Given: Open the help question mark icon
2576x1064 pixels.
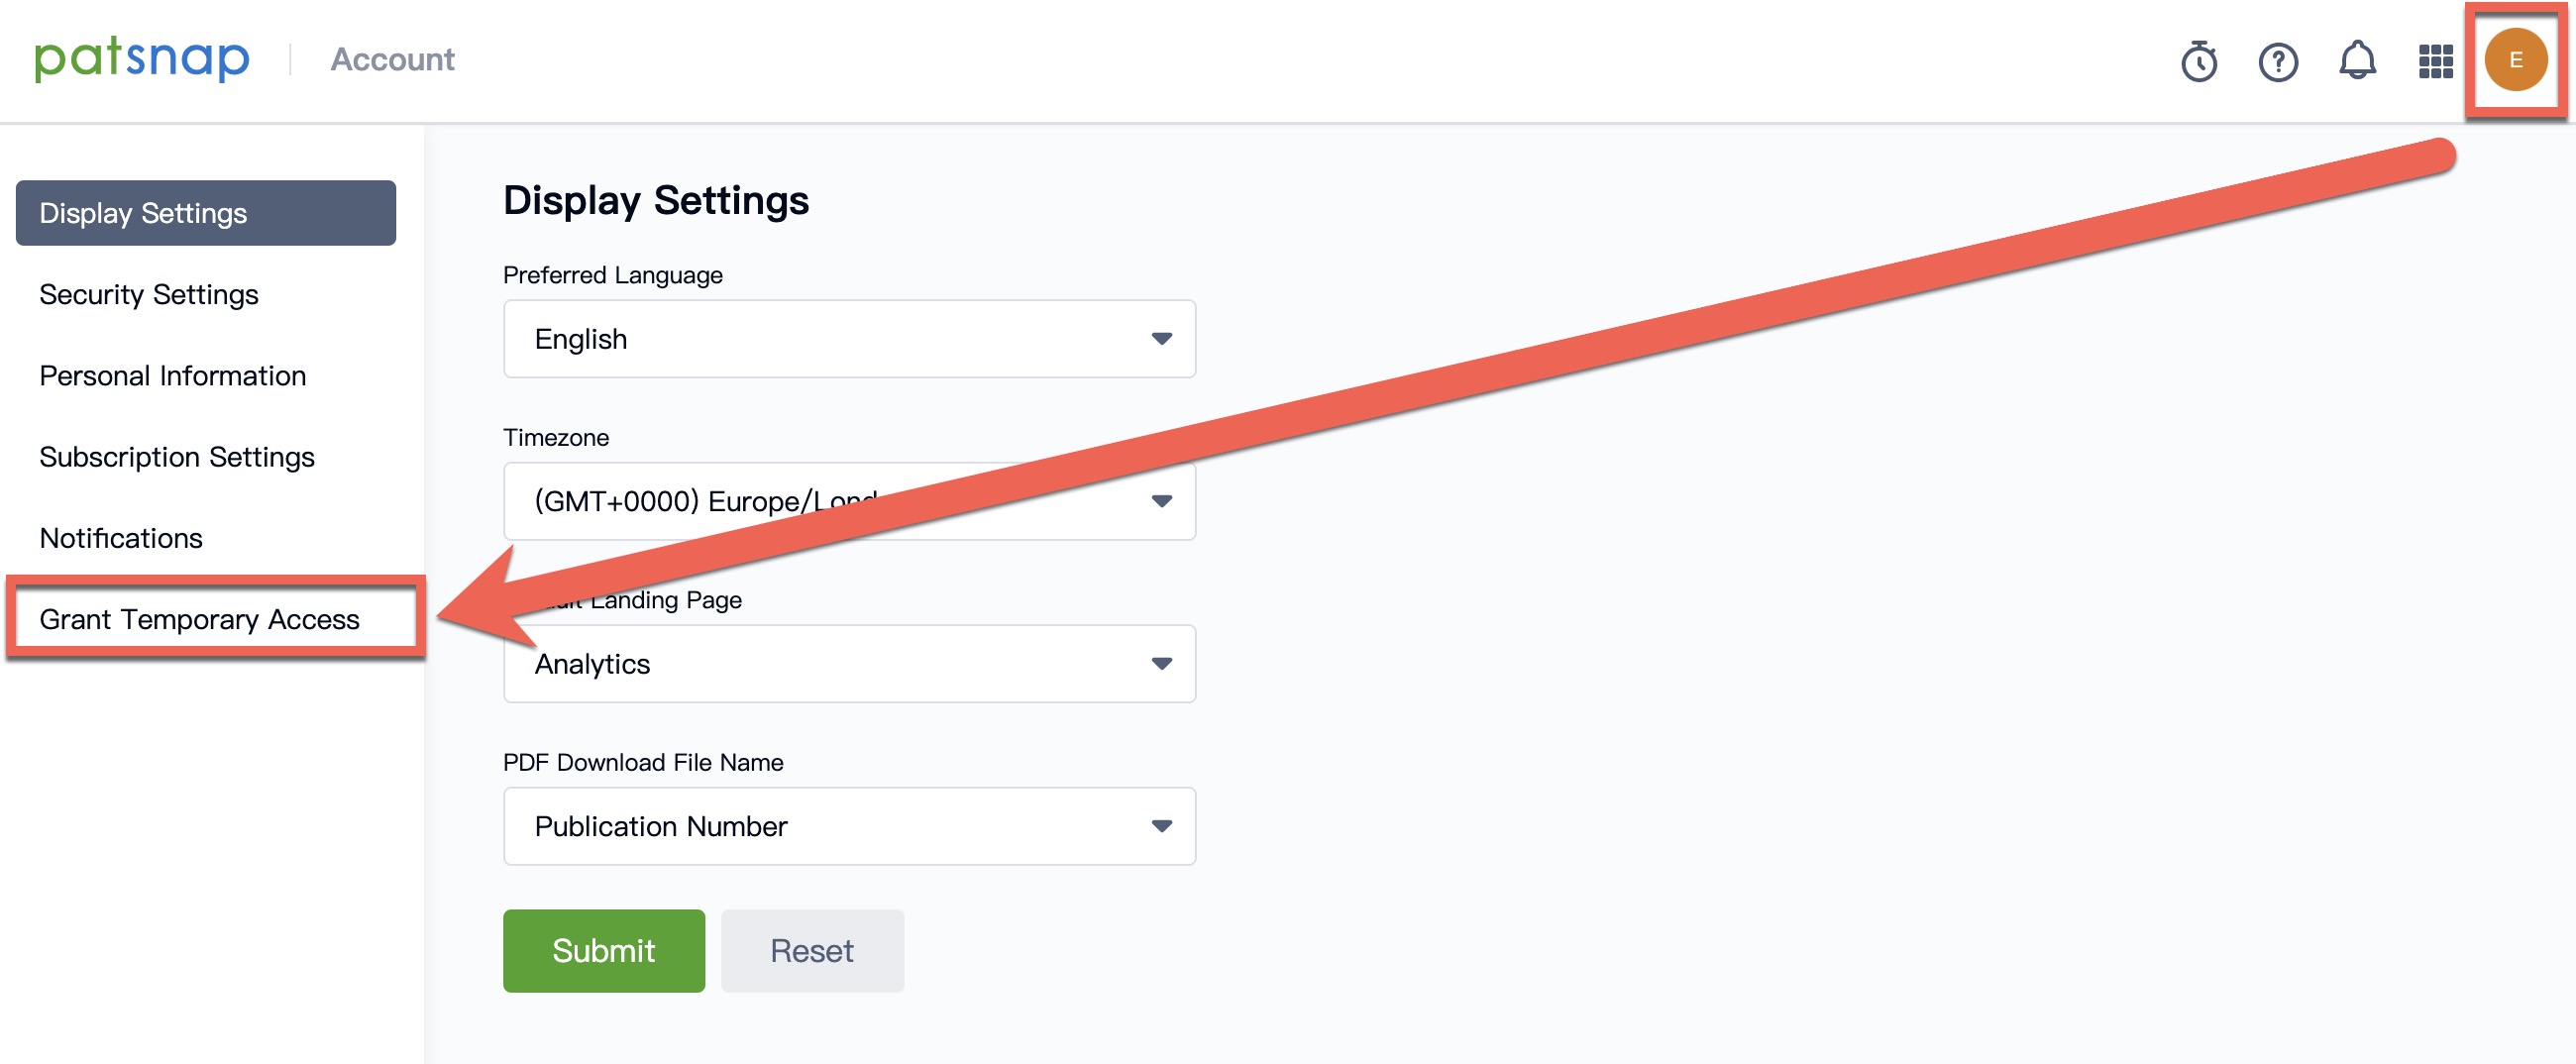Looking at the screenshot, I should point(2277,62).
